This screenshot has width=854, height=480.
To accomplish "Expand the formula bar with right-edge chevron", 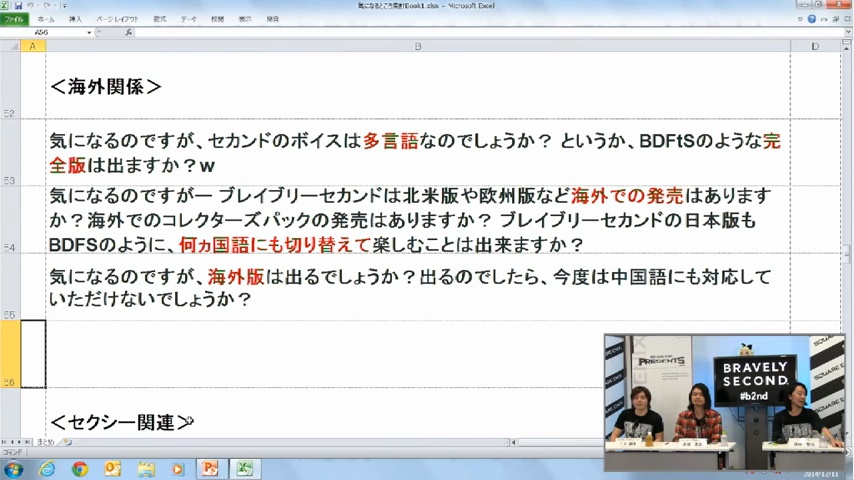I will pos(847,33).
